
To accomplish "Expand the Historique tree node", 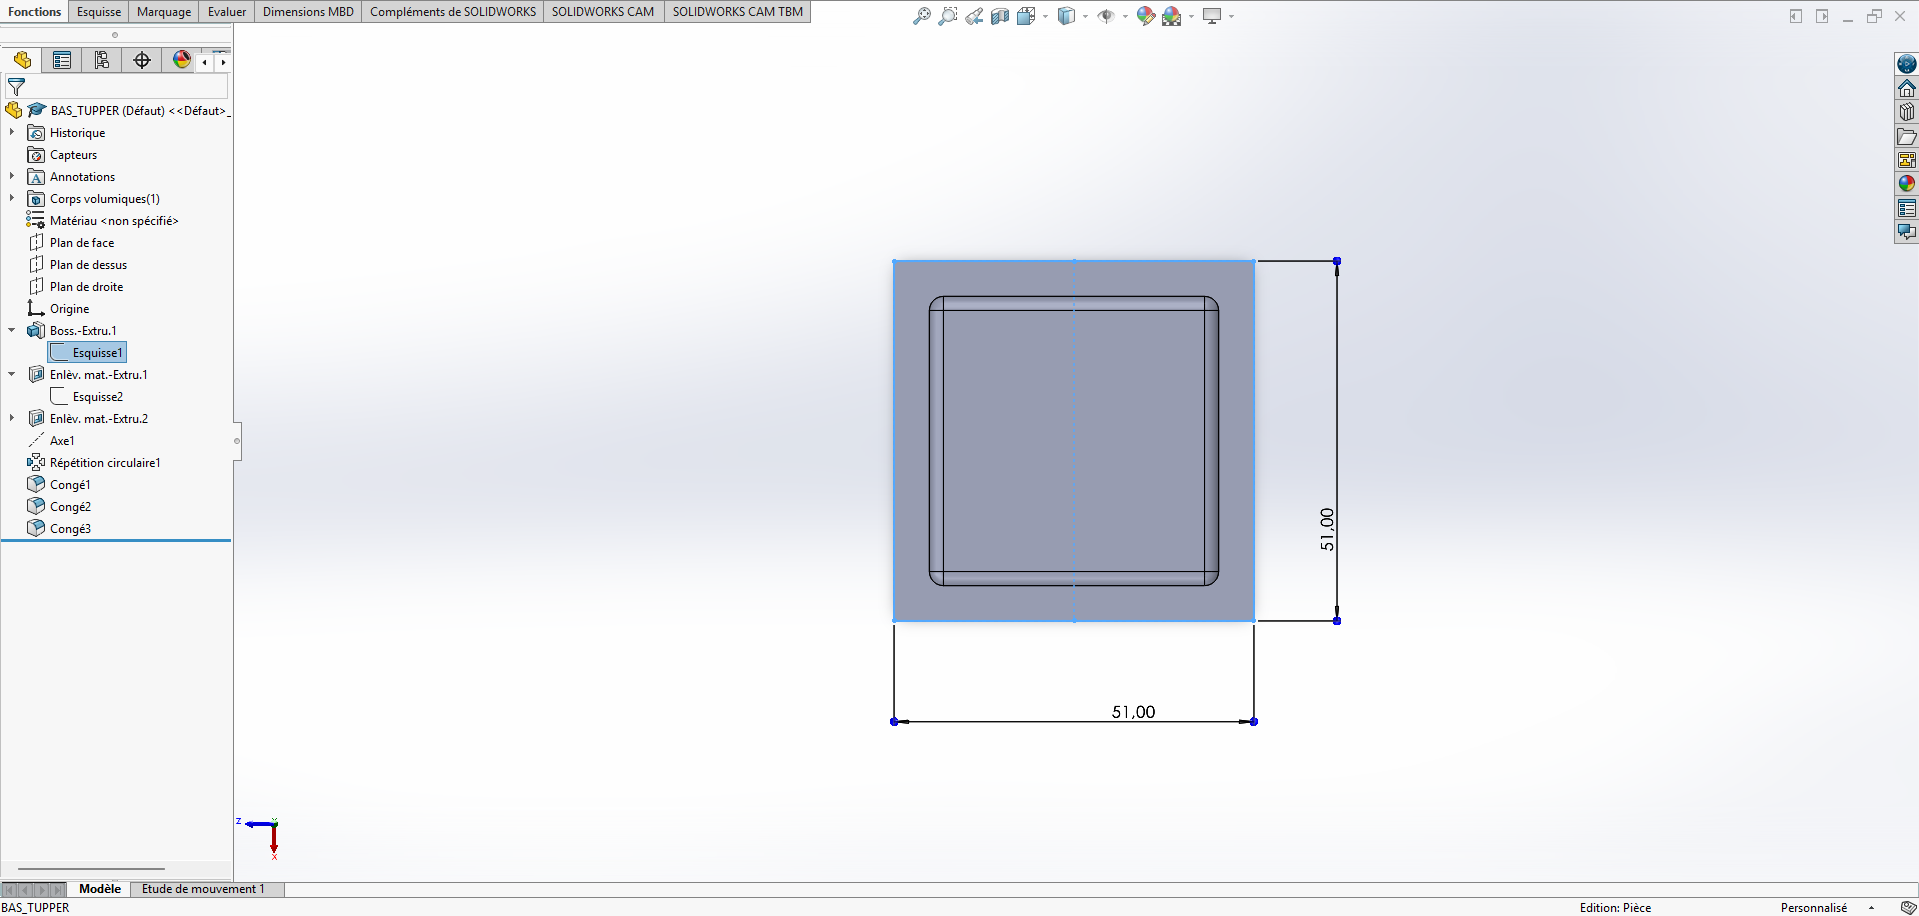I will [12, 132].
